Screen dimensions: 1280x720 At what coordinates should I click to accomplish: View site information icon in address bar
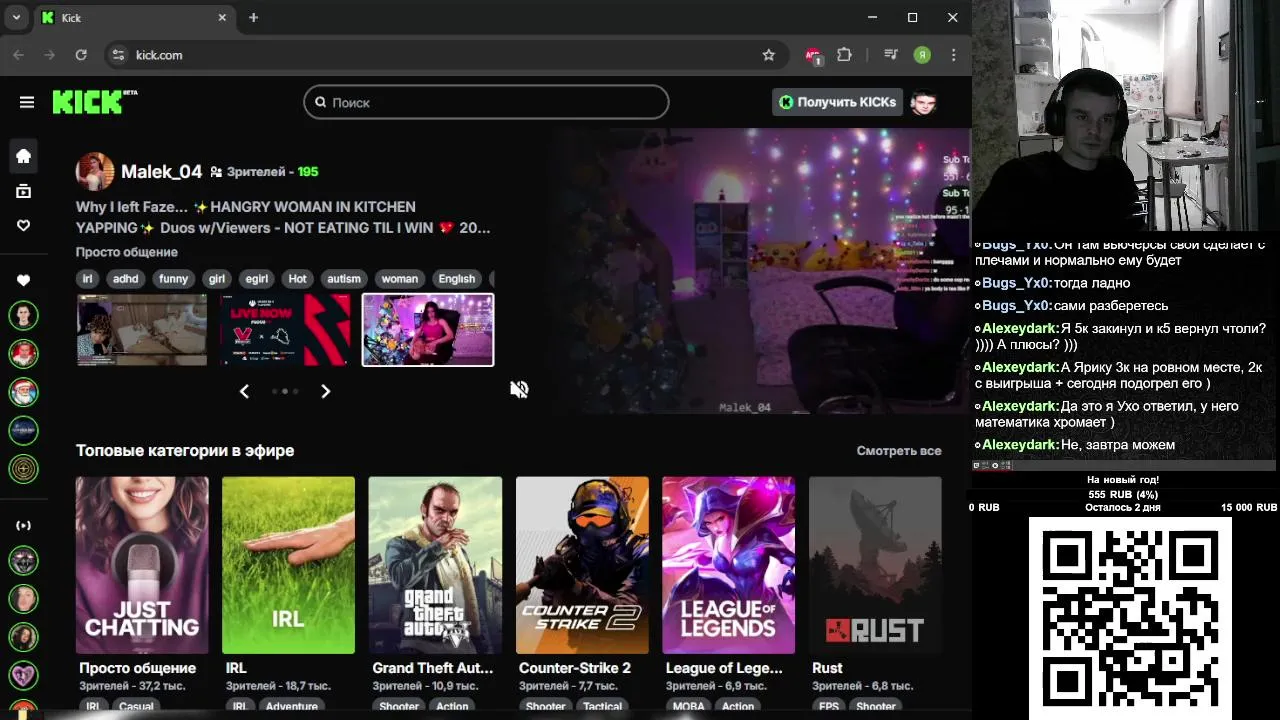(x=118, y=55)
